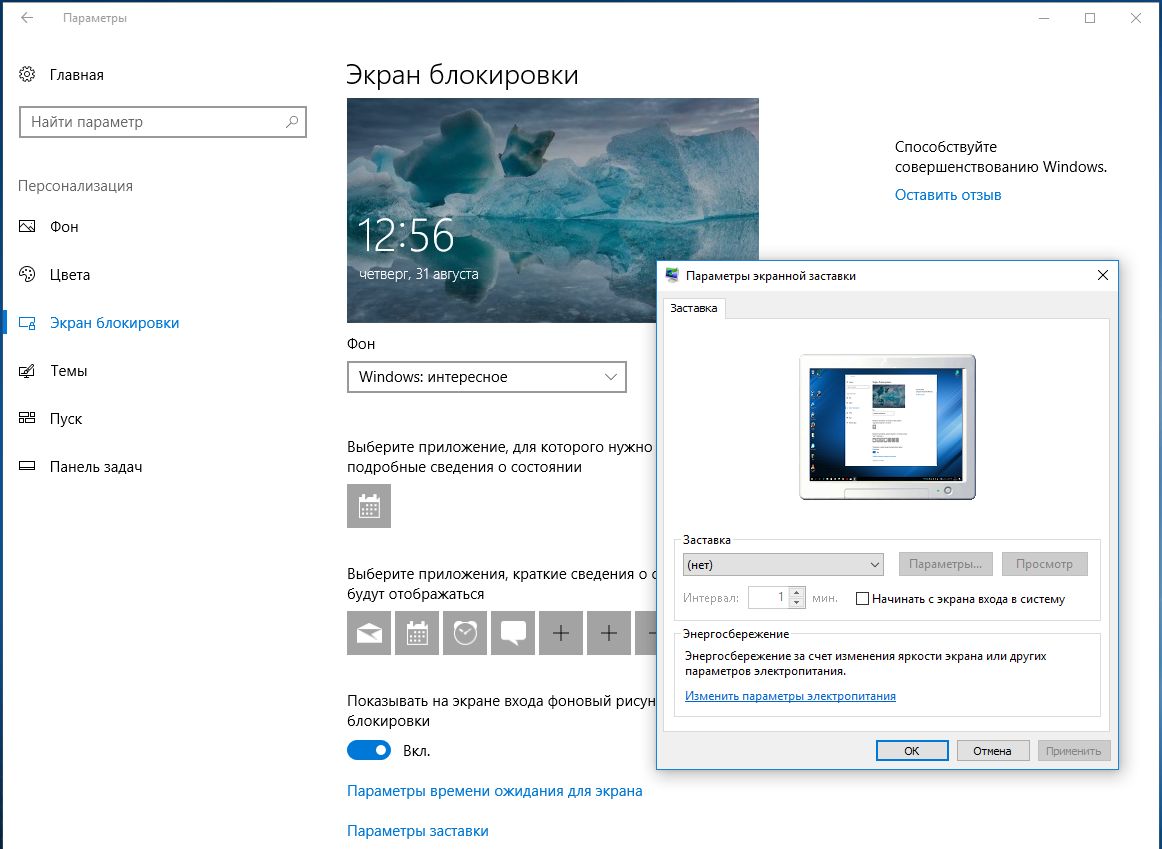Image resolution: width=1162 pixels, height=849 pixels.
Task: Open Параметры времени ожидания для экрана link
Action: pyautogui.click(x=494, y=790)
